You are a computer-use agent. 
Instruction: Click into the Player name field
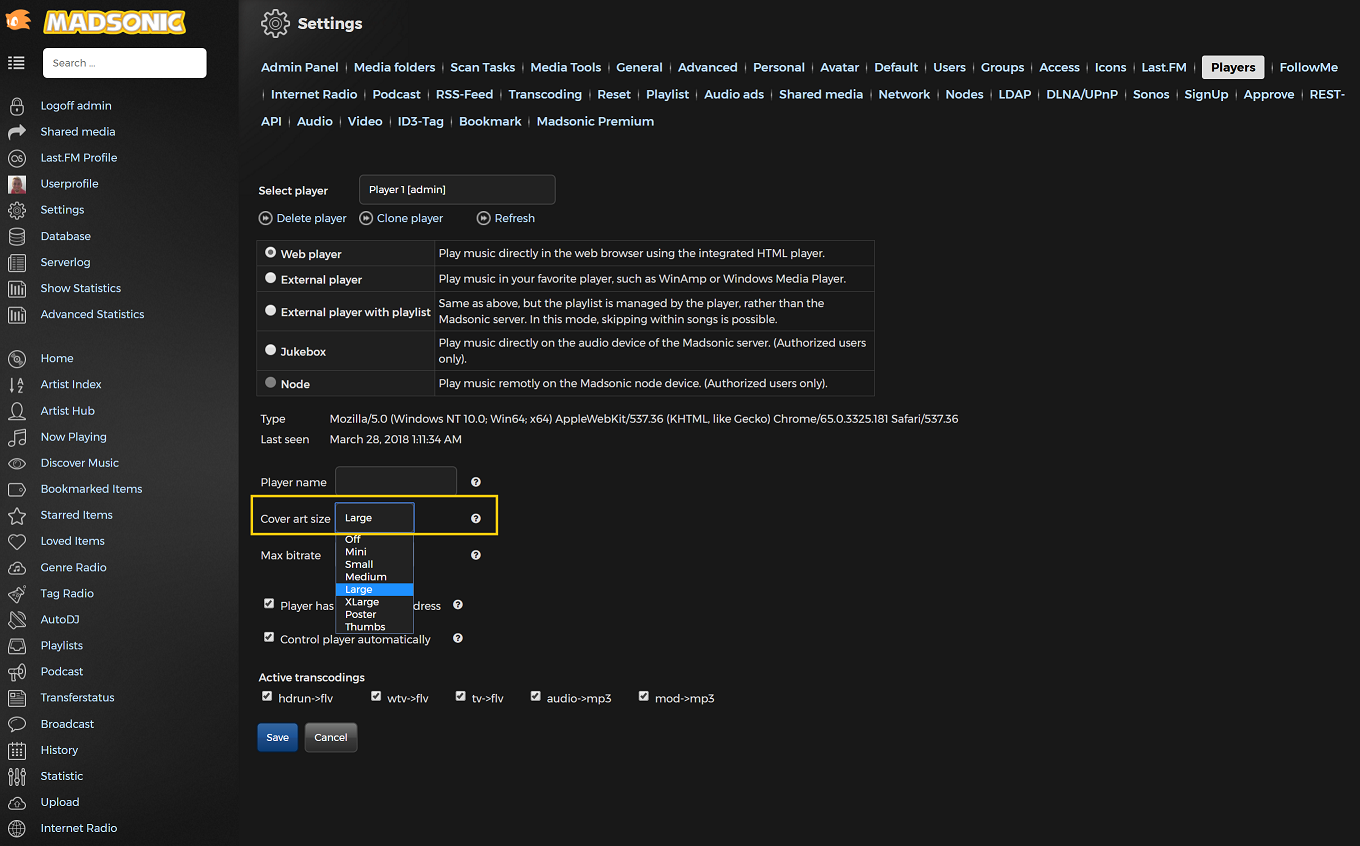[x=396, y=481]
